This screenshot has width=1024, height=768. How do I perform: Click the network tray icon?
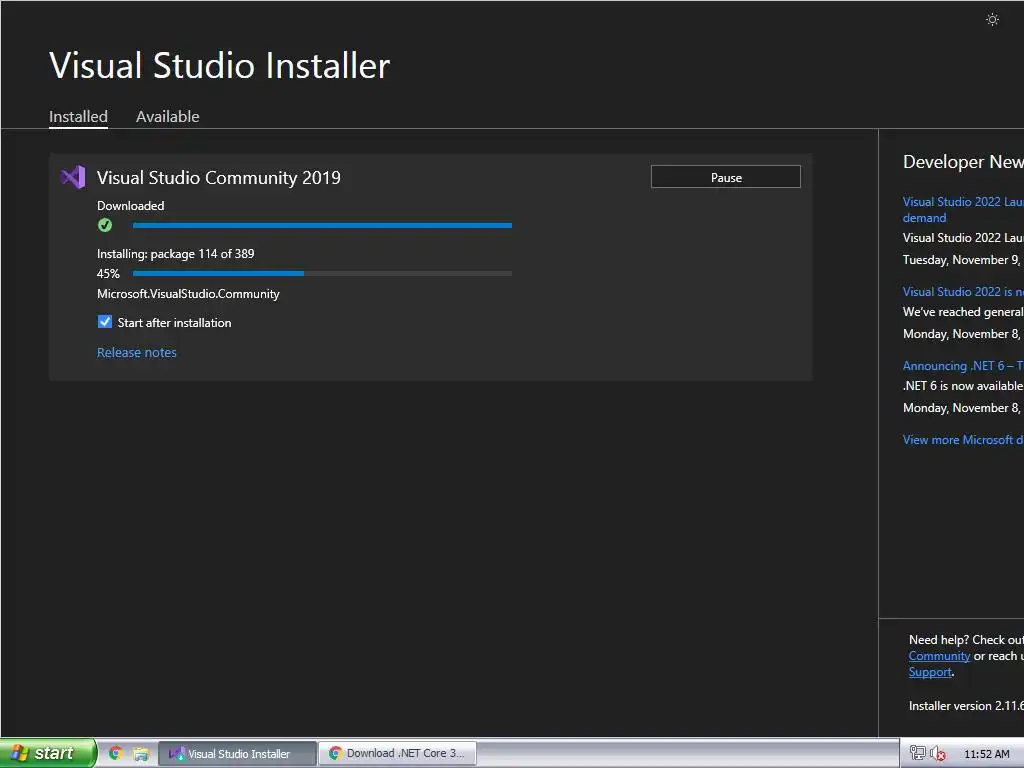tap(918, 753)
